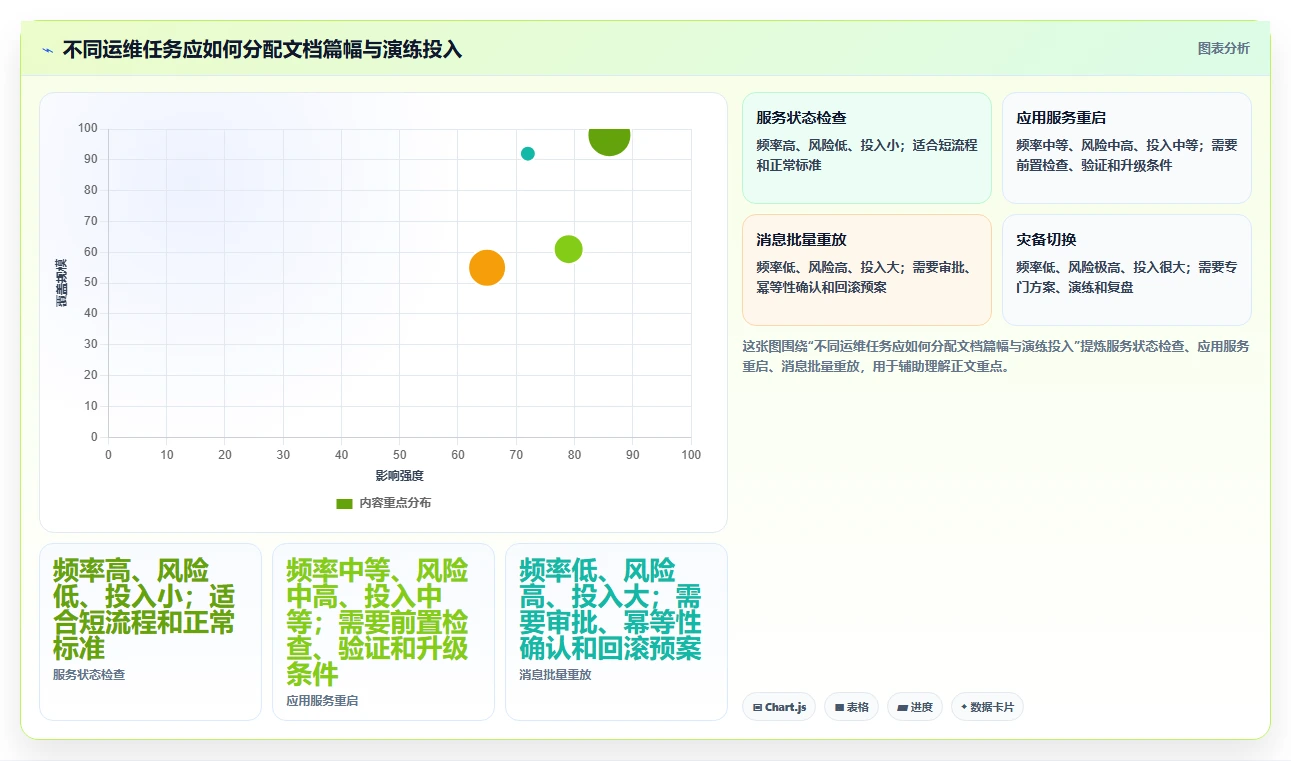
Task: Click the page title 不同运维任务应如何分配文档篇幅与演练投入
Action: [262, 49]
